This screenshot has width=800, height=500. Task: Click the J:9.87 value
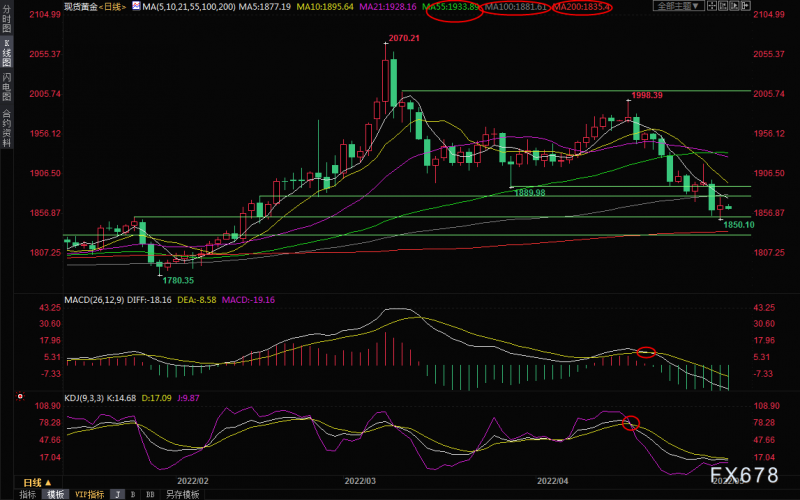point(188,397)
